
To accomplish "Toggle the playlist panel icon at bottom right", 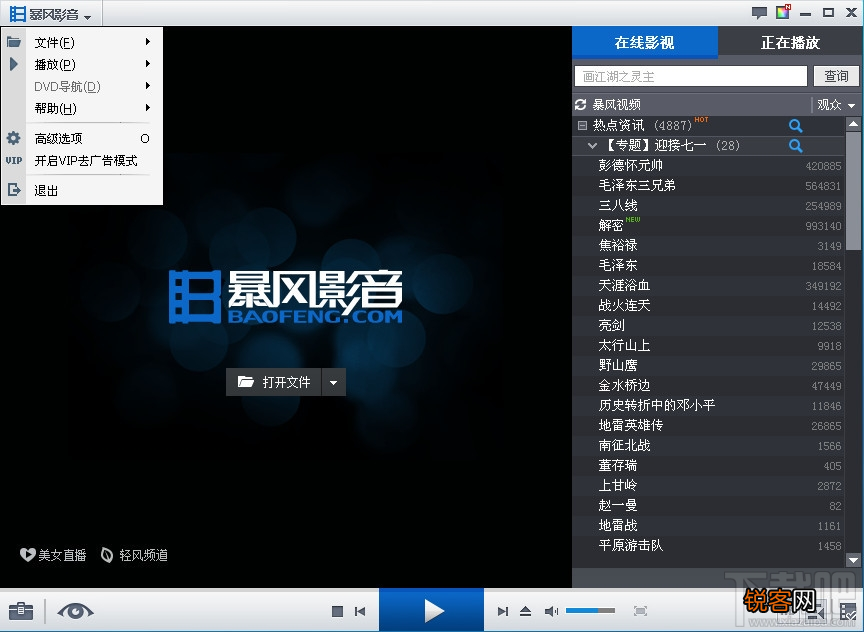I will pyautogui.click(x=848, y=611).
